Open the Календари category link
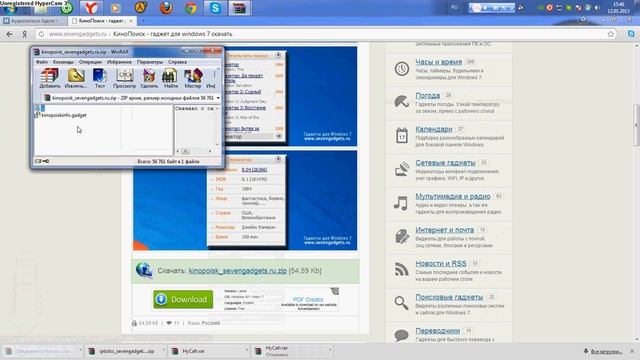The width and height of the screenshot is (640, 360). tap(433, 129)
